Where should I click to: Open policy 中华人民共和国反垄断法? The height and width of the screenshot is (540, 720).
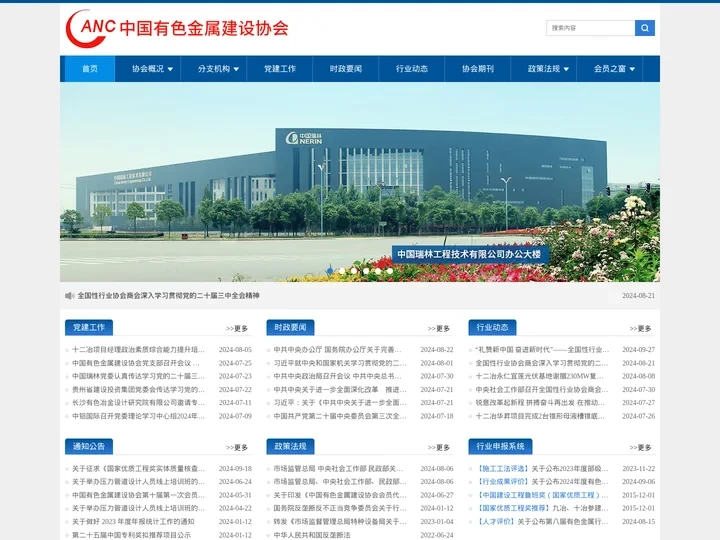point(312,535)
